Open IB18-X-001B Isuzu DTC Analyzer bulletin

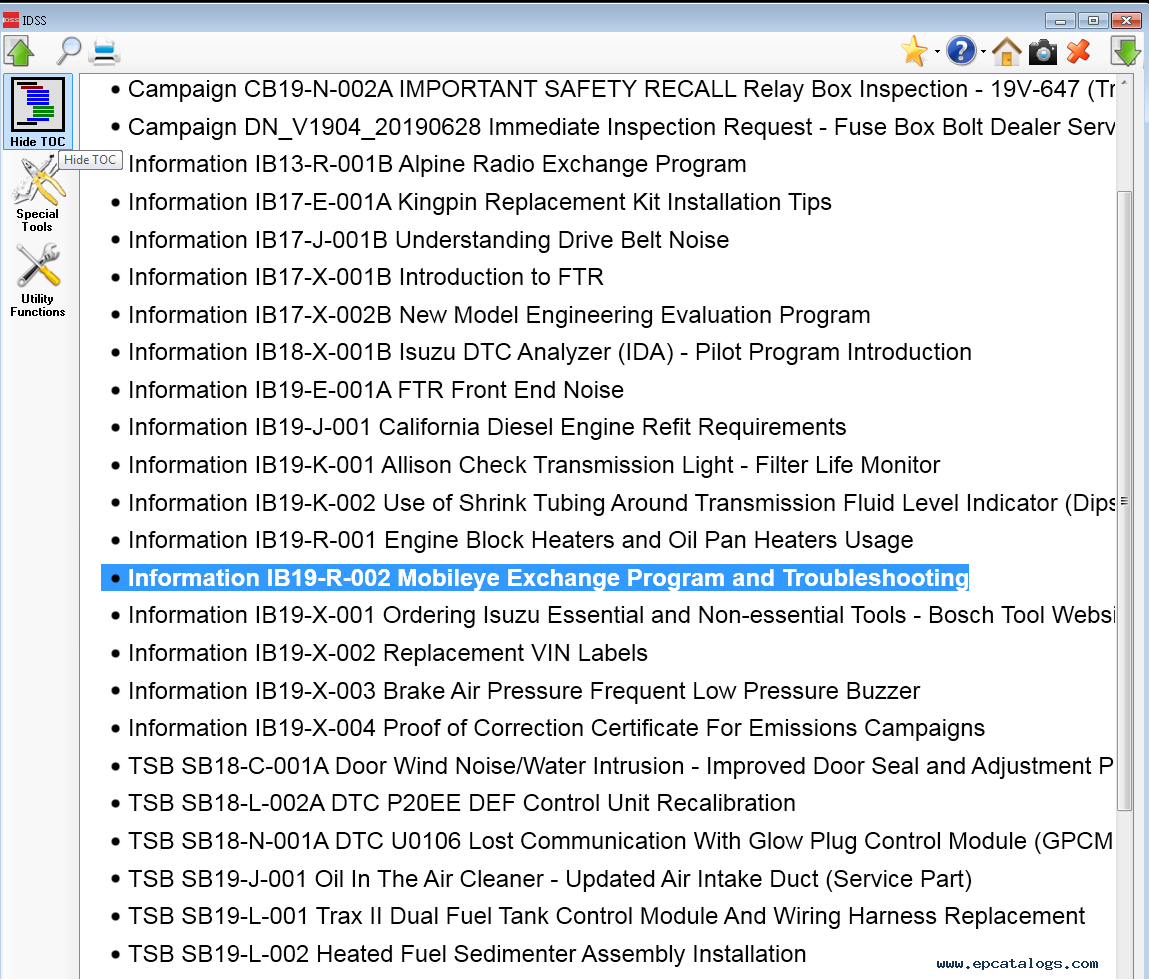[x=550, y=353]
